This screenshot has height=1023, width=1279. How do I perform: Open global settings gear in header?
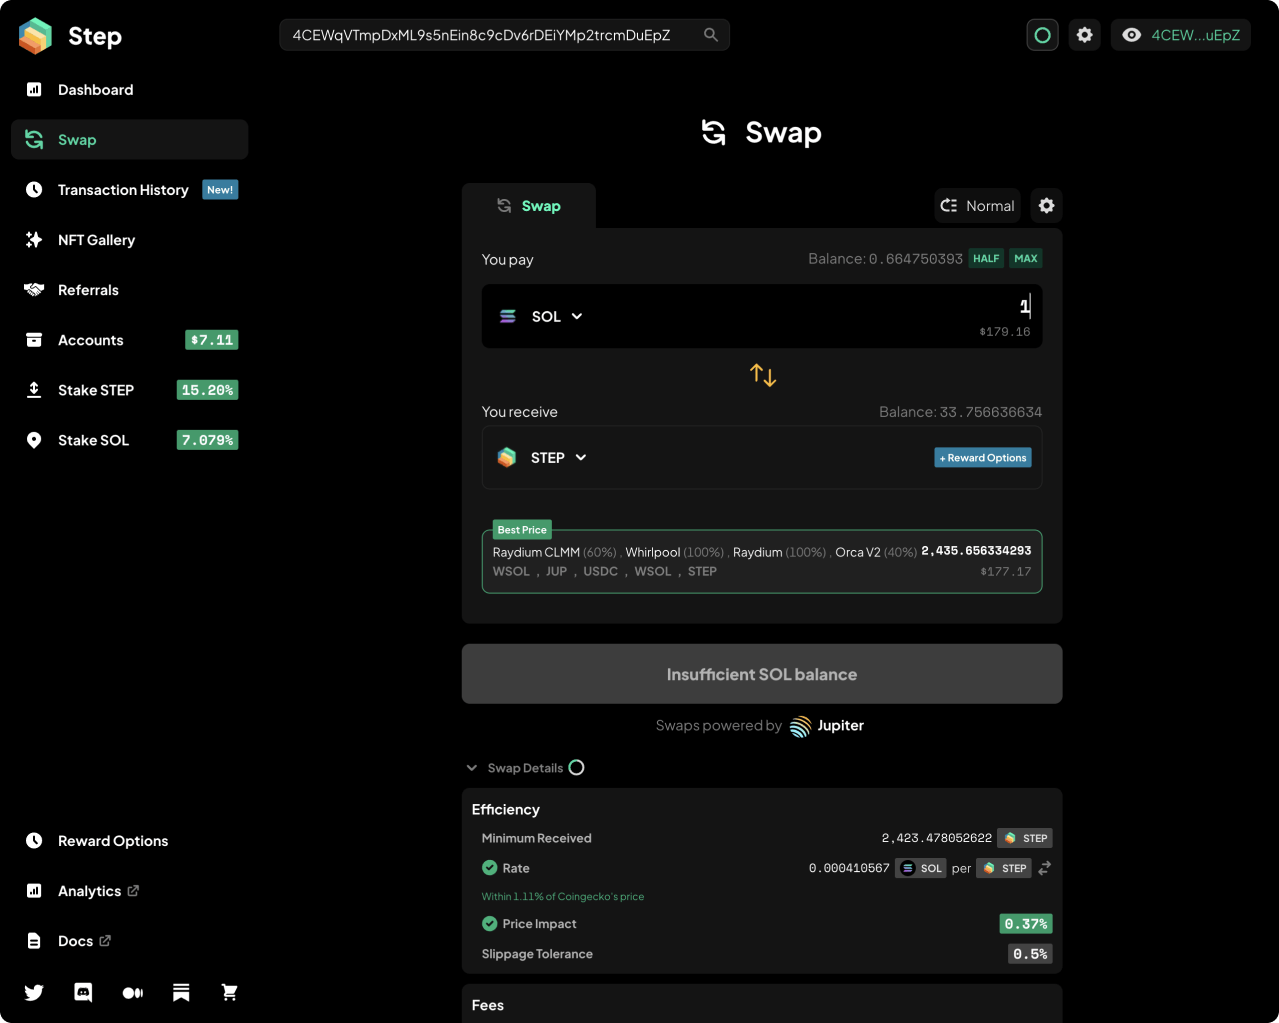[x=1085, y=35]
